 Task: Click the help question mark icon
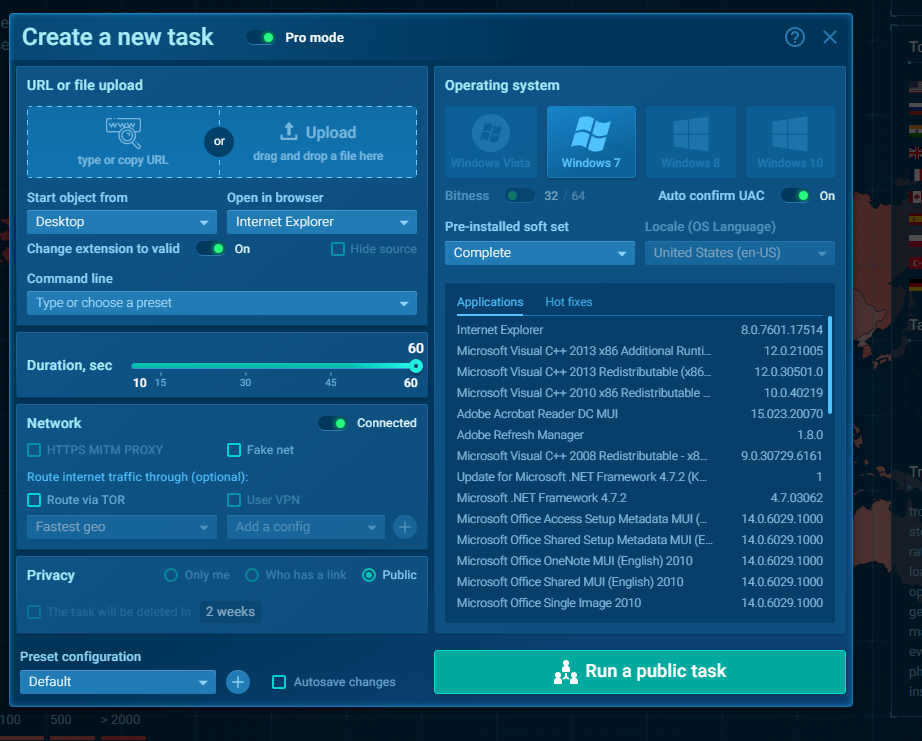(x=794, y=38)
